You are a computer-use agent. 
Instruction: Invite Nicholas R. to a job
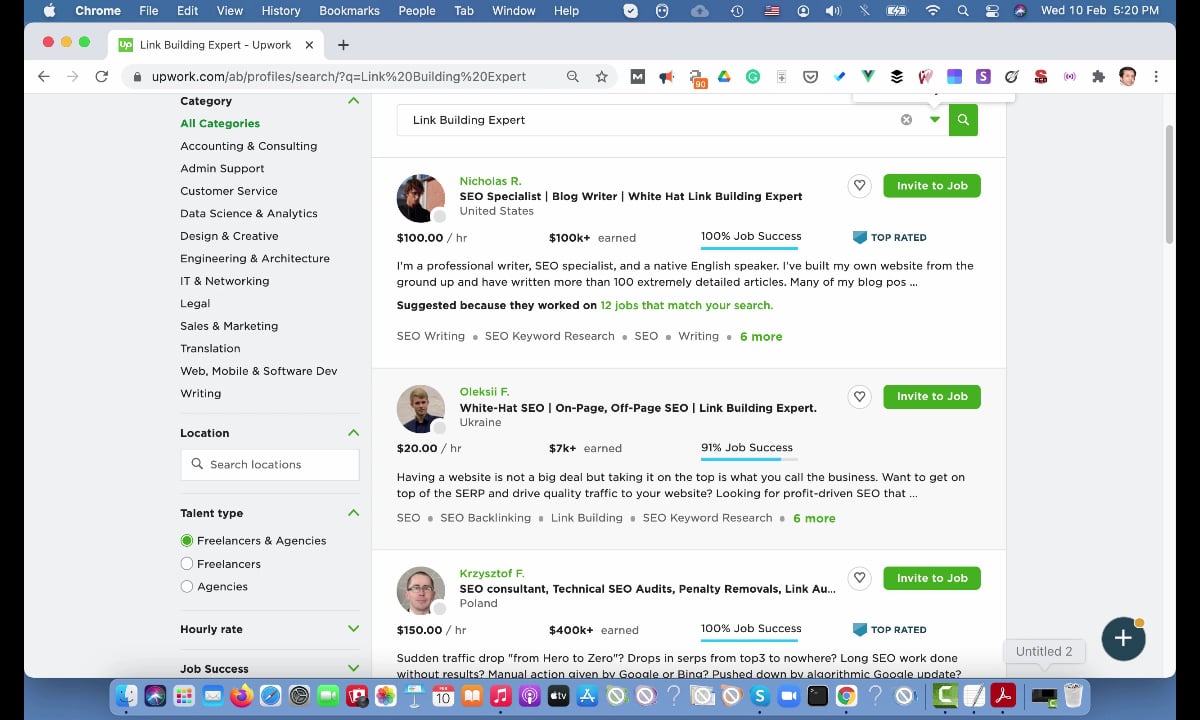pos(932,186)
